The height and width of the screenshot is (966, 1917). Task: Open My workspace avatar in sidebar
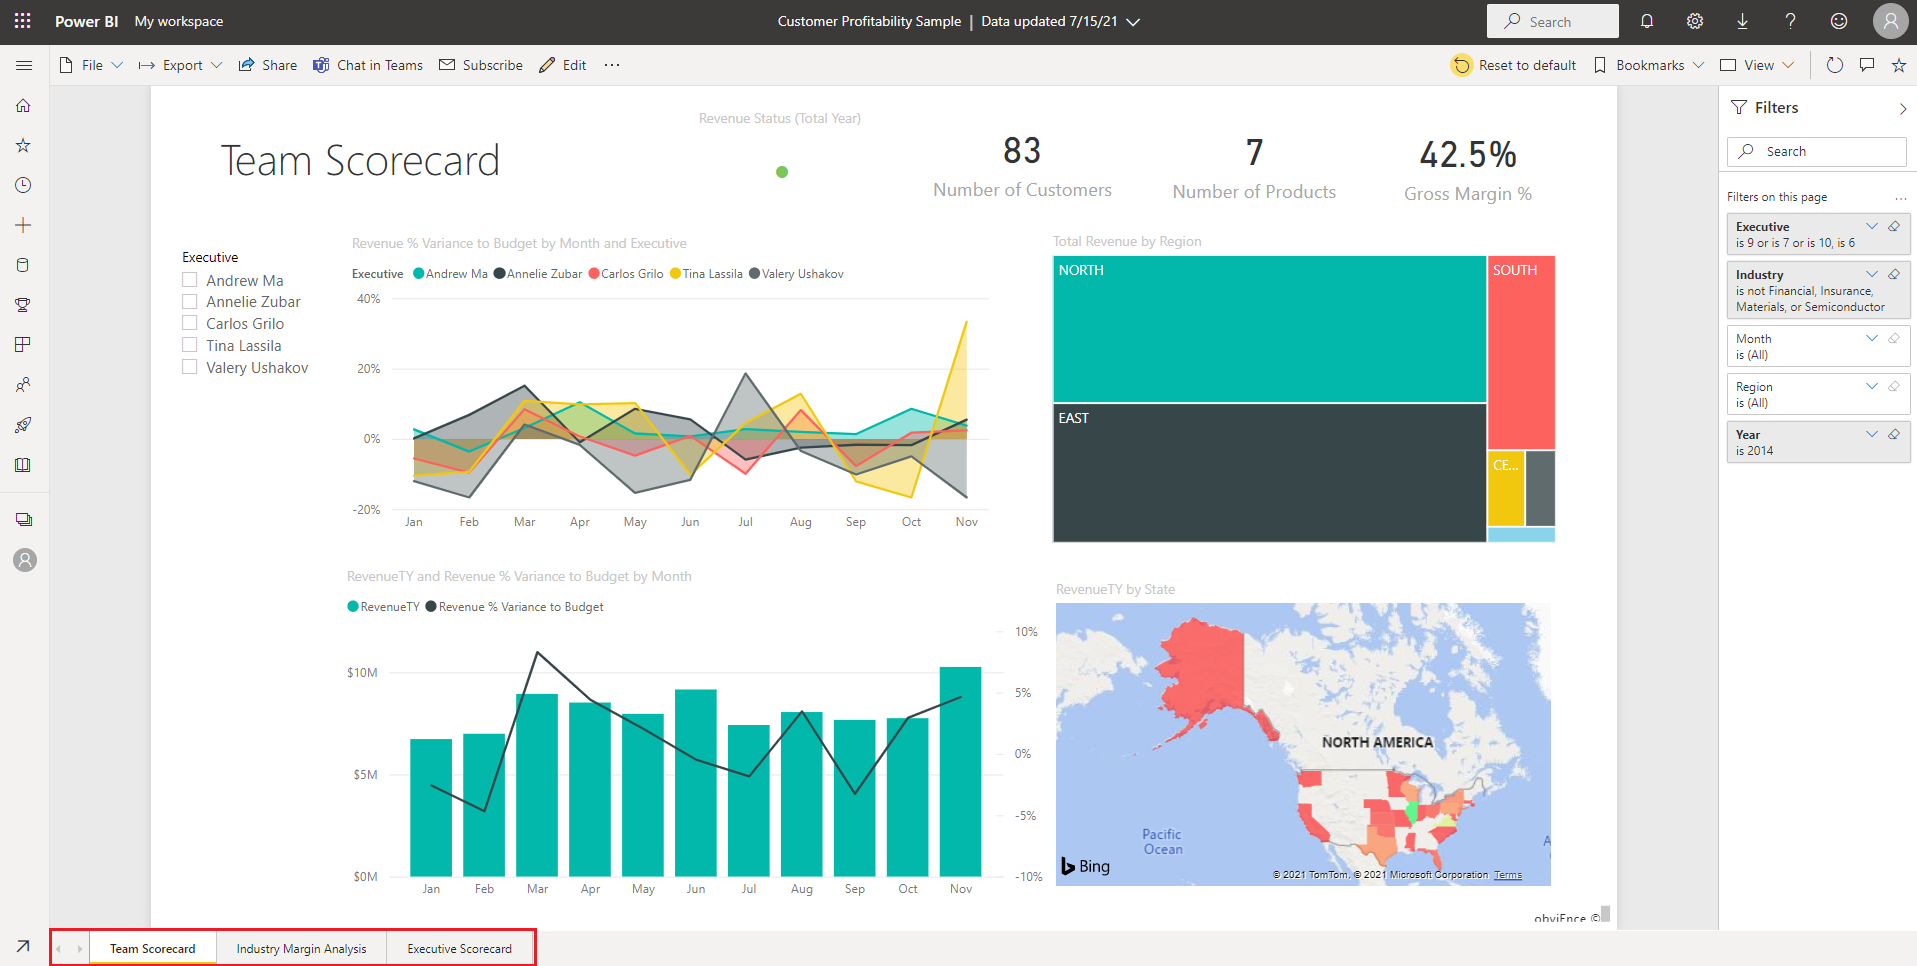25,560
